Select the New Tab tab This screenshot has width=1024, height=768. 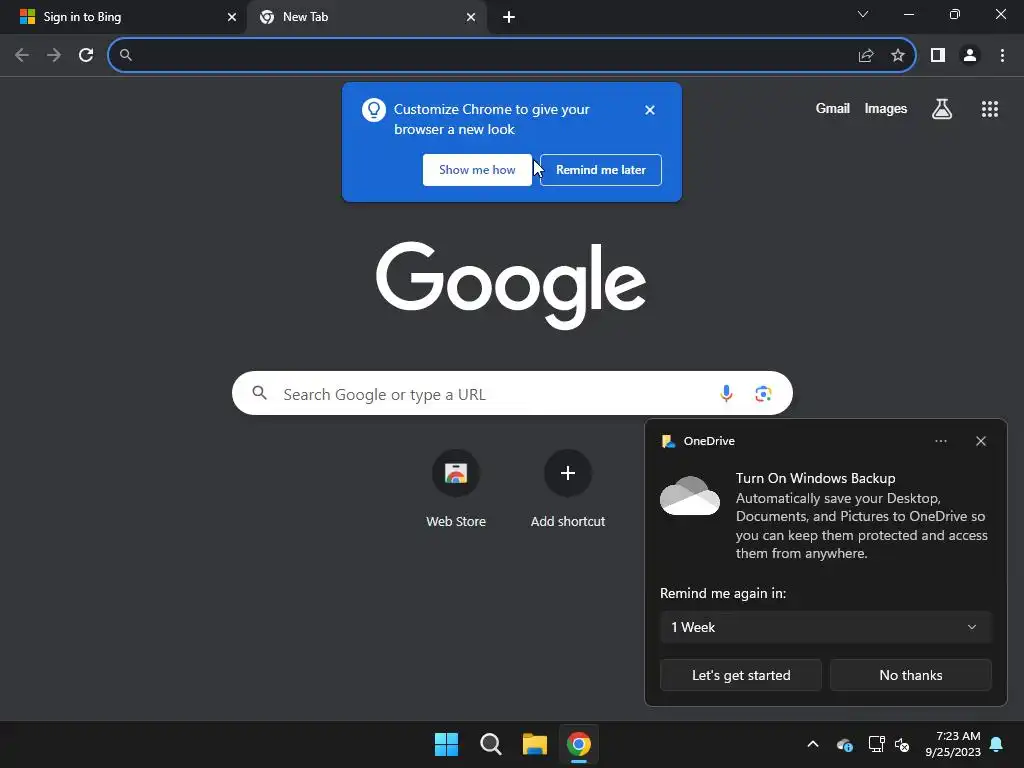click(x=366, y=17)
